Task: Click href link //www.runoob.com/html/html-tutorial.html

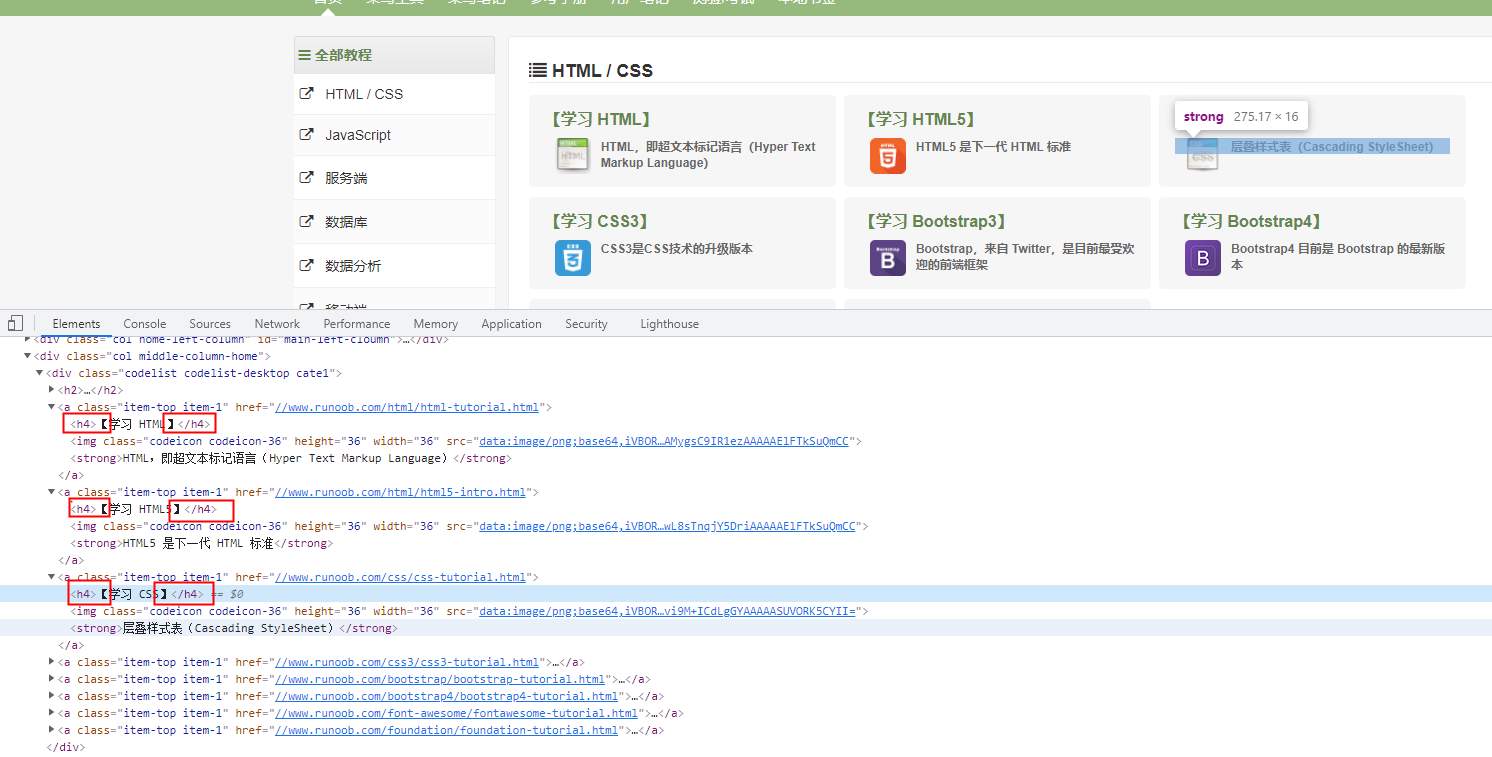Action: pos(407,407)
